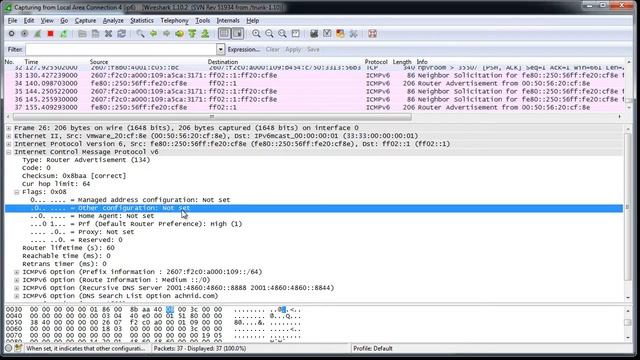This screenshot has height=360, width=640.
Task: Open a capture file icon
Action: pyautogui.click(x=82, y=34)
